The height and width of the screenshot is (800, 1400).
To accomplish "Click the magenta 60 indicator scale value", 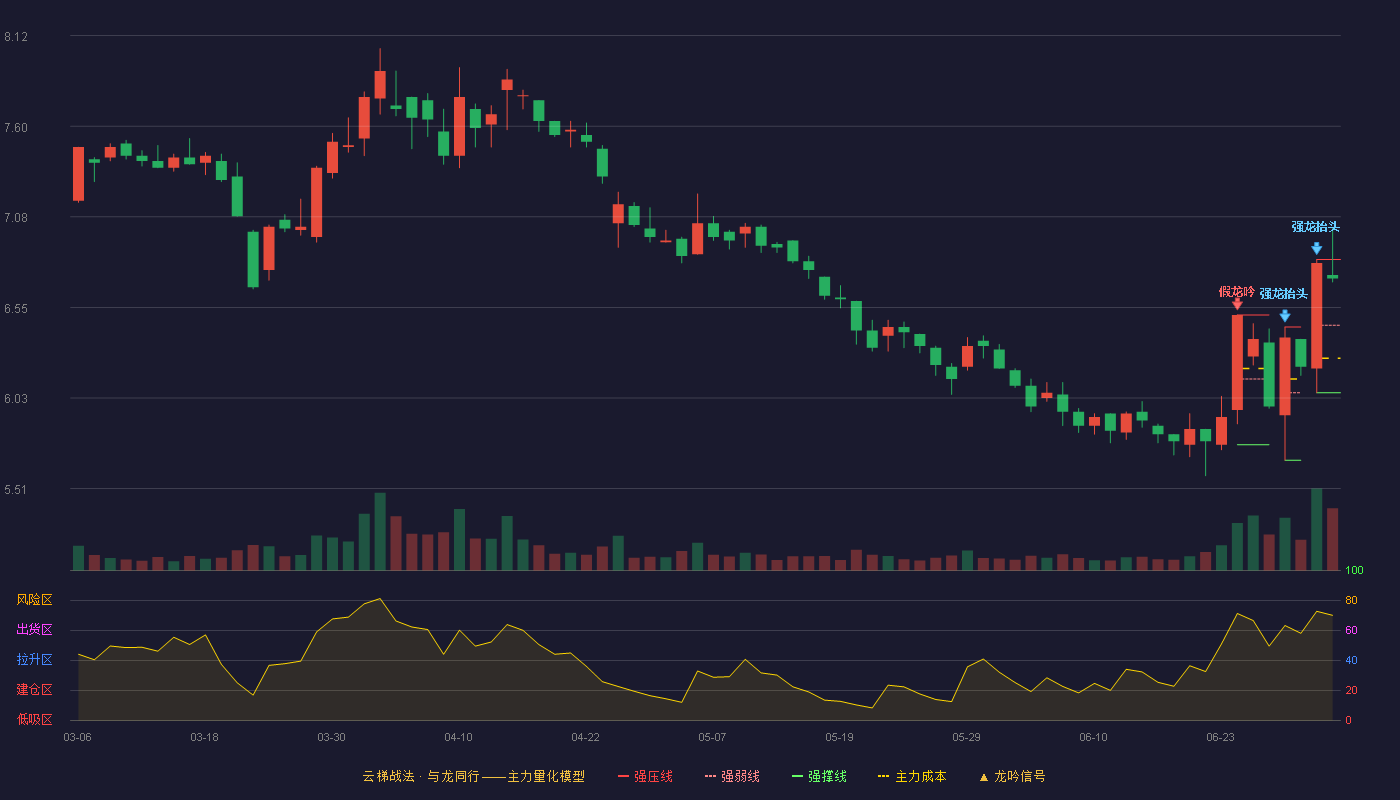I will click(1351, 630).
